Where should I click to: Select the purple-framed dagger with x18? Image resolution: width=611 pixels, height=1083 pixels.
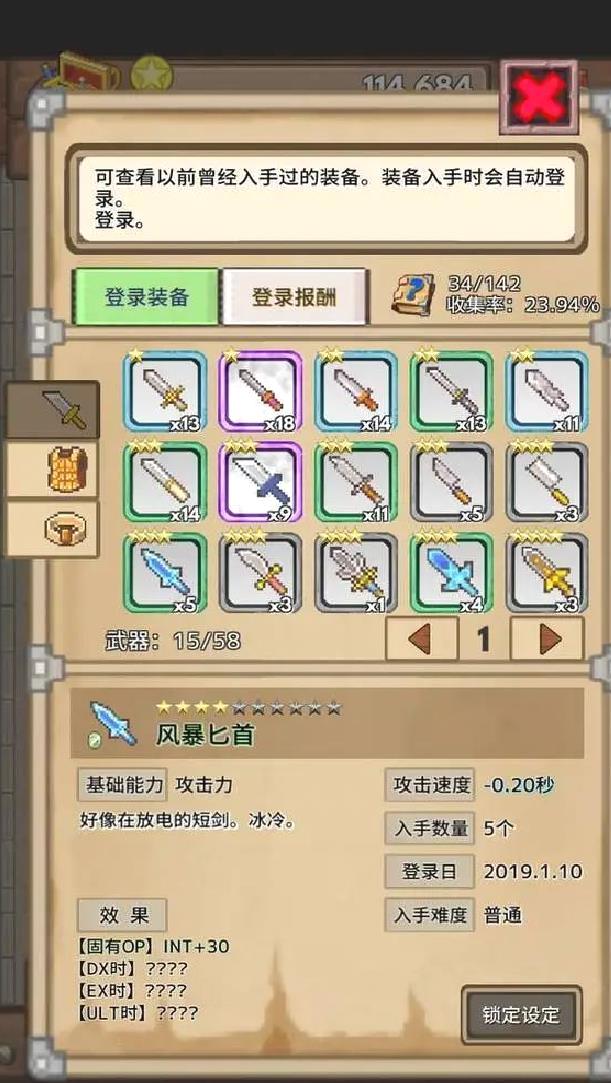tap(260, 392)
